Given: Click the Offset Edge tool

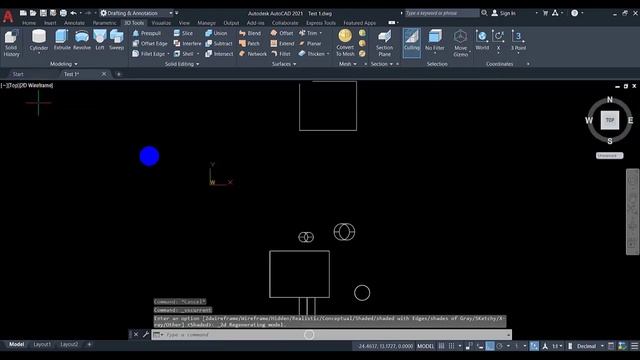Looking at the screenshot, I should 150,43.
